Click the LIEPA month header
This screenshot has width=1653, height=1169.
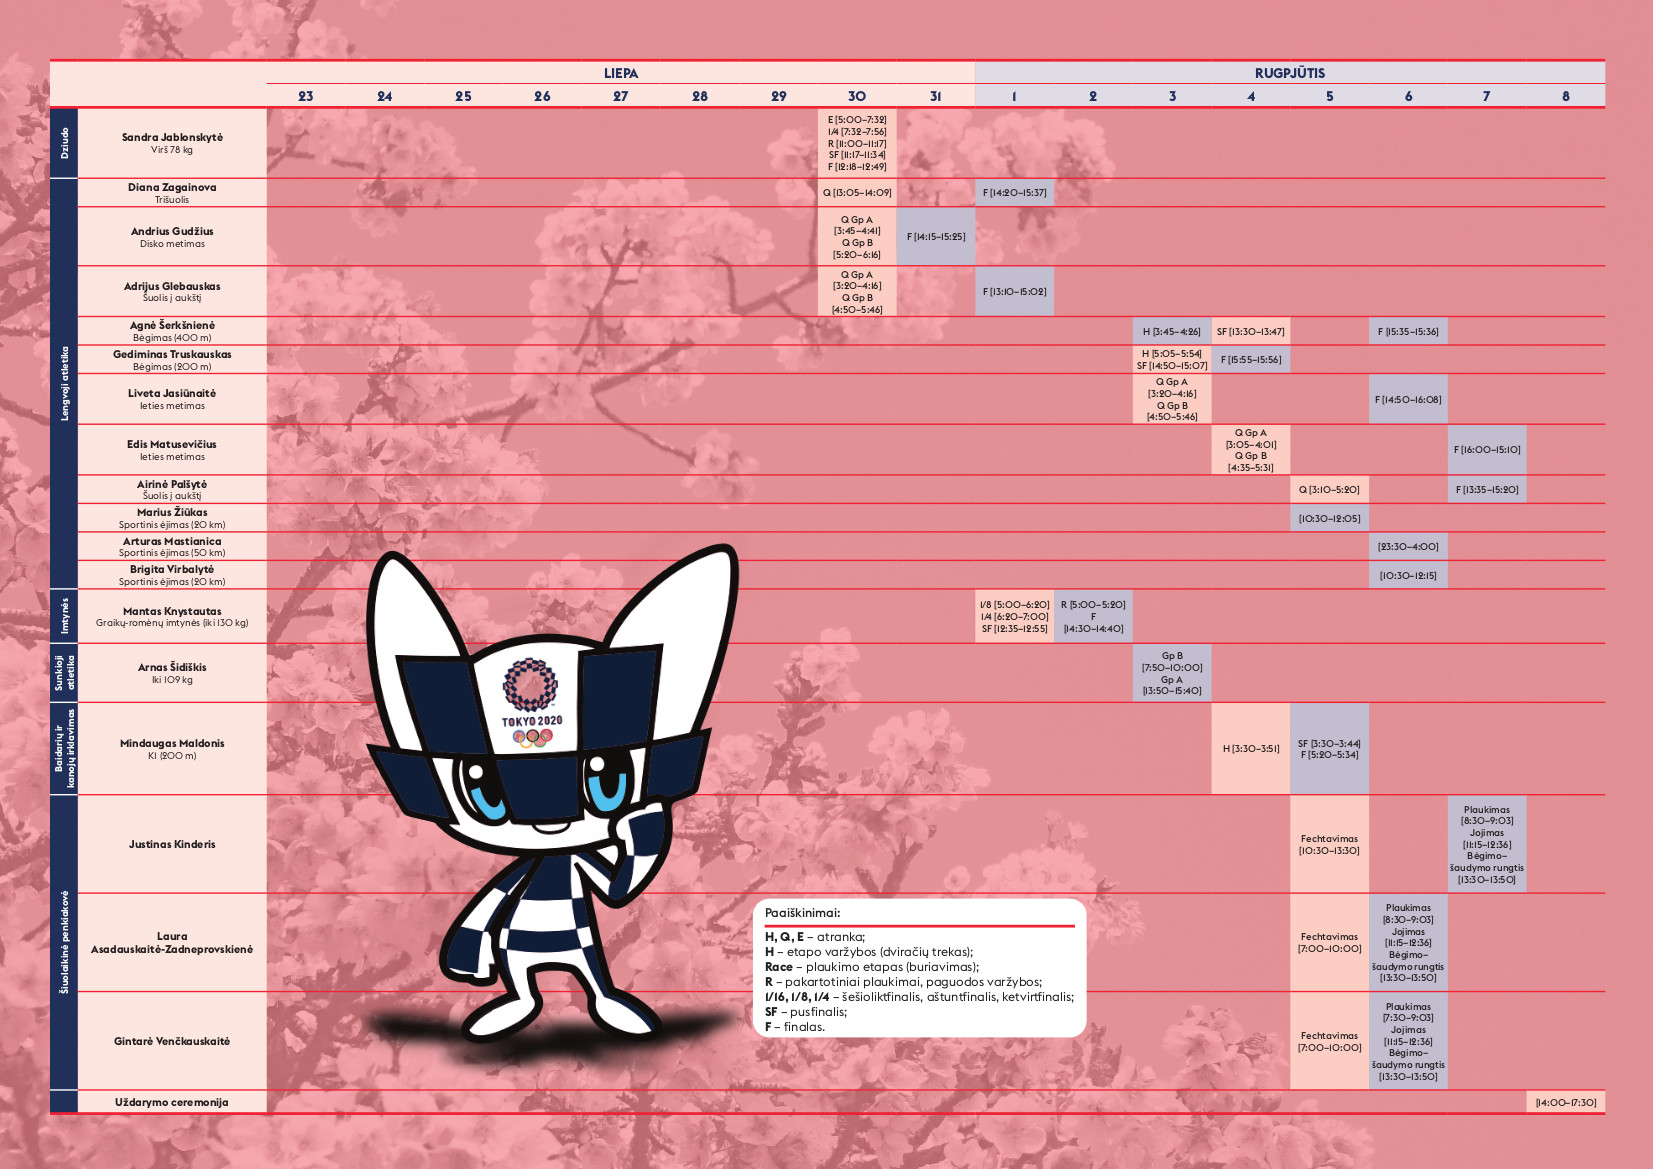click(x=620, y=73)
